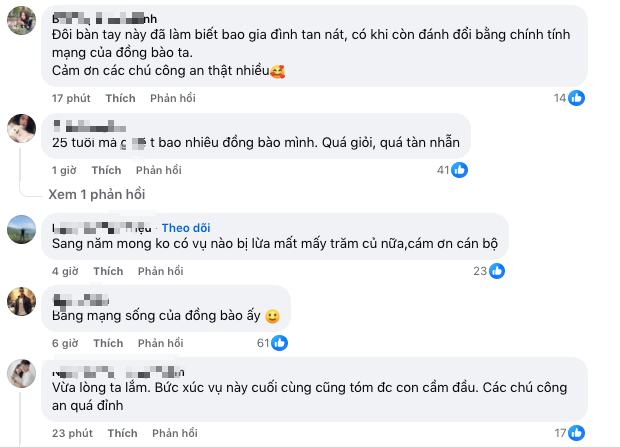Click Phản hồi under the 4 giờ comment
The image size is (620, 447).
pyautogui.click(x=160, y=271)
